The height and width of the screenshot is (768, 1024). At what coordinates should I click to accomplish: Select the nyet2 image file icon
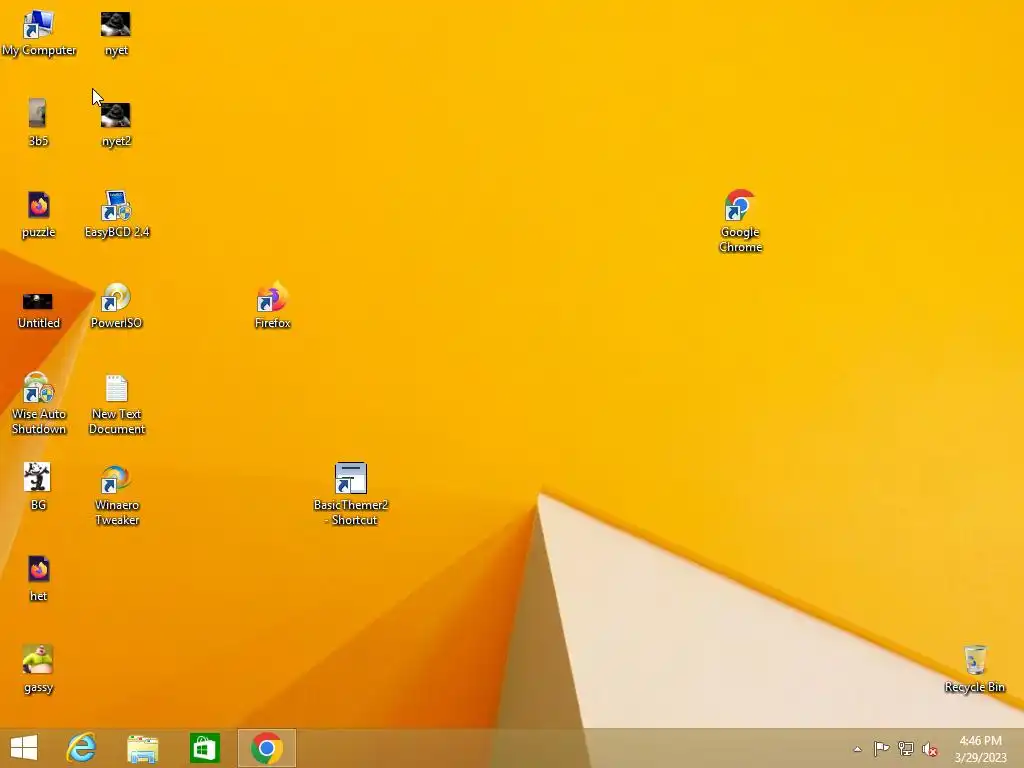pos(116,124)
